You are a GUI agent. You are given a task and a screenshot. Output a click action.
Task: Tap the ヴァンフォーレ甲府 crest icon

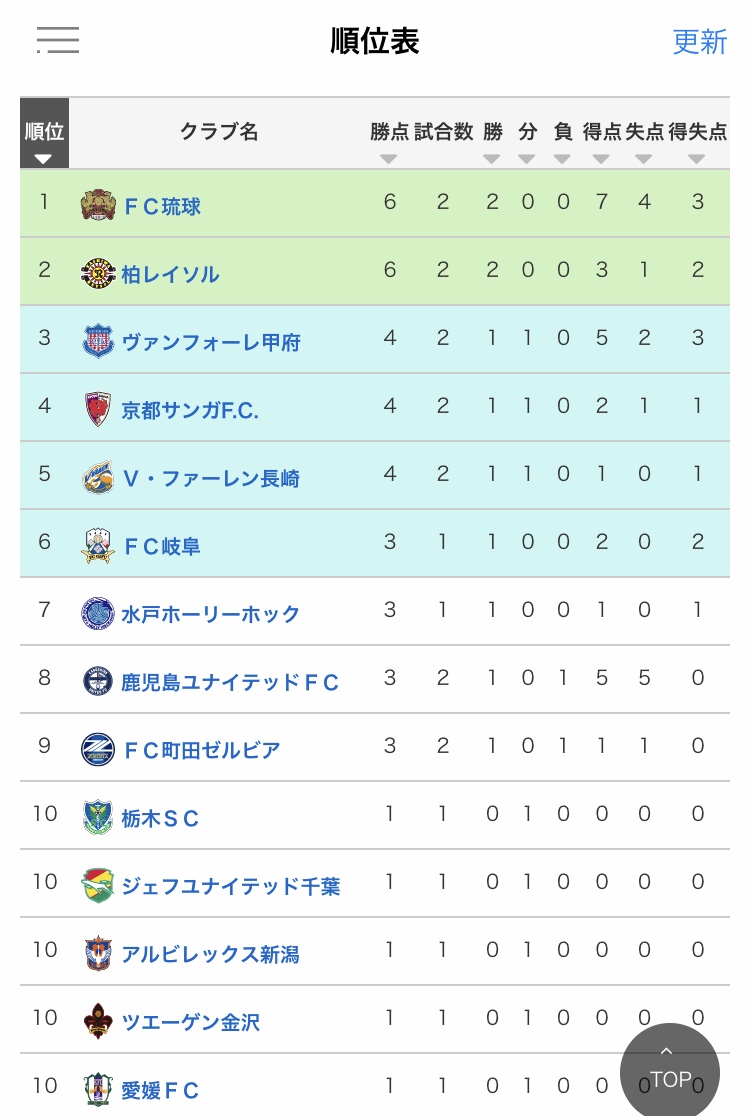coord(98,341)
